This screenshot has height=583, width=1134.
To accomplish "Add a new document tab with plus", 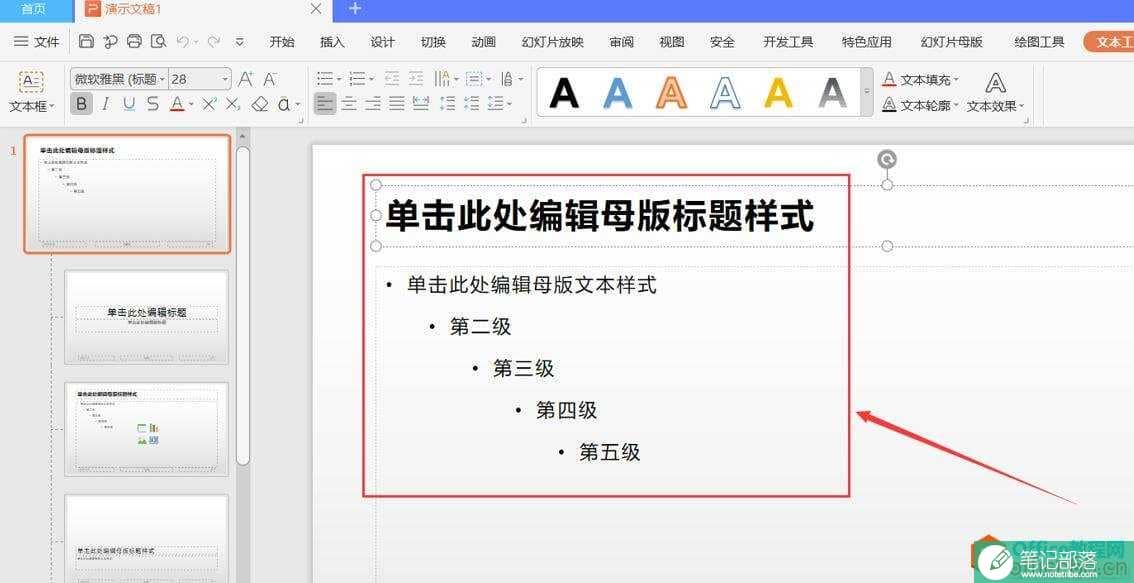I will click(x=354, y=9).
